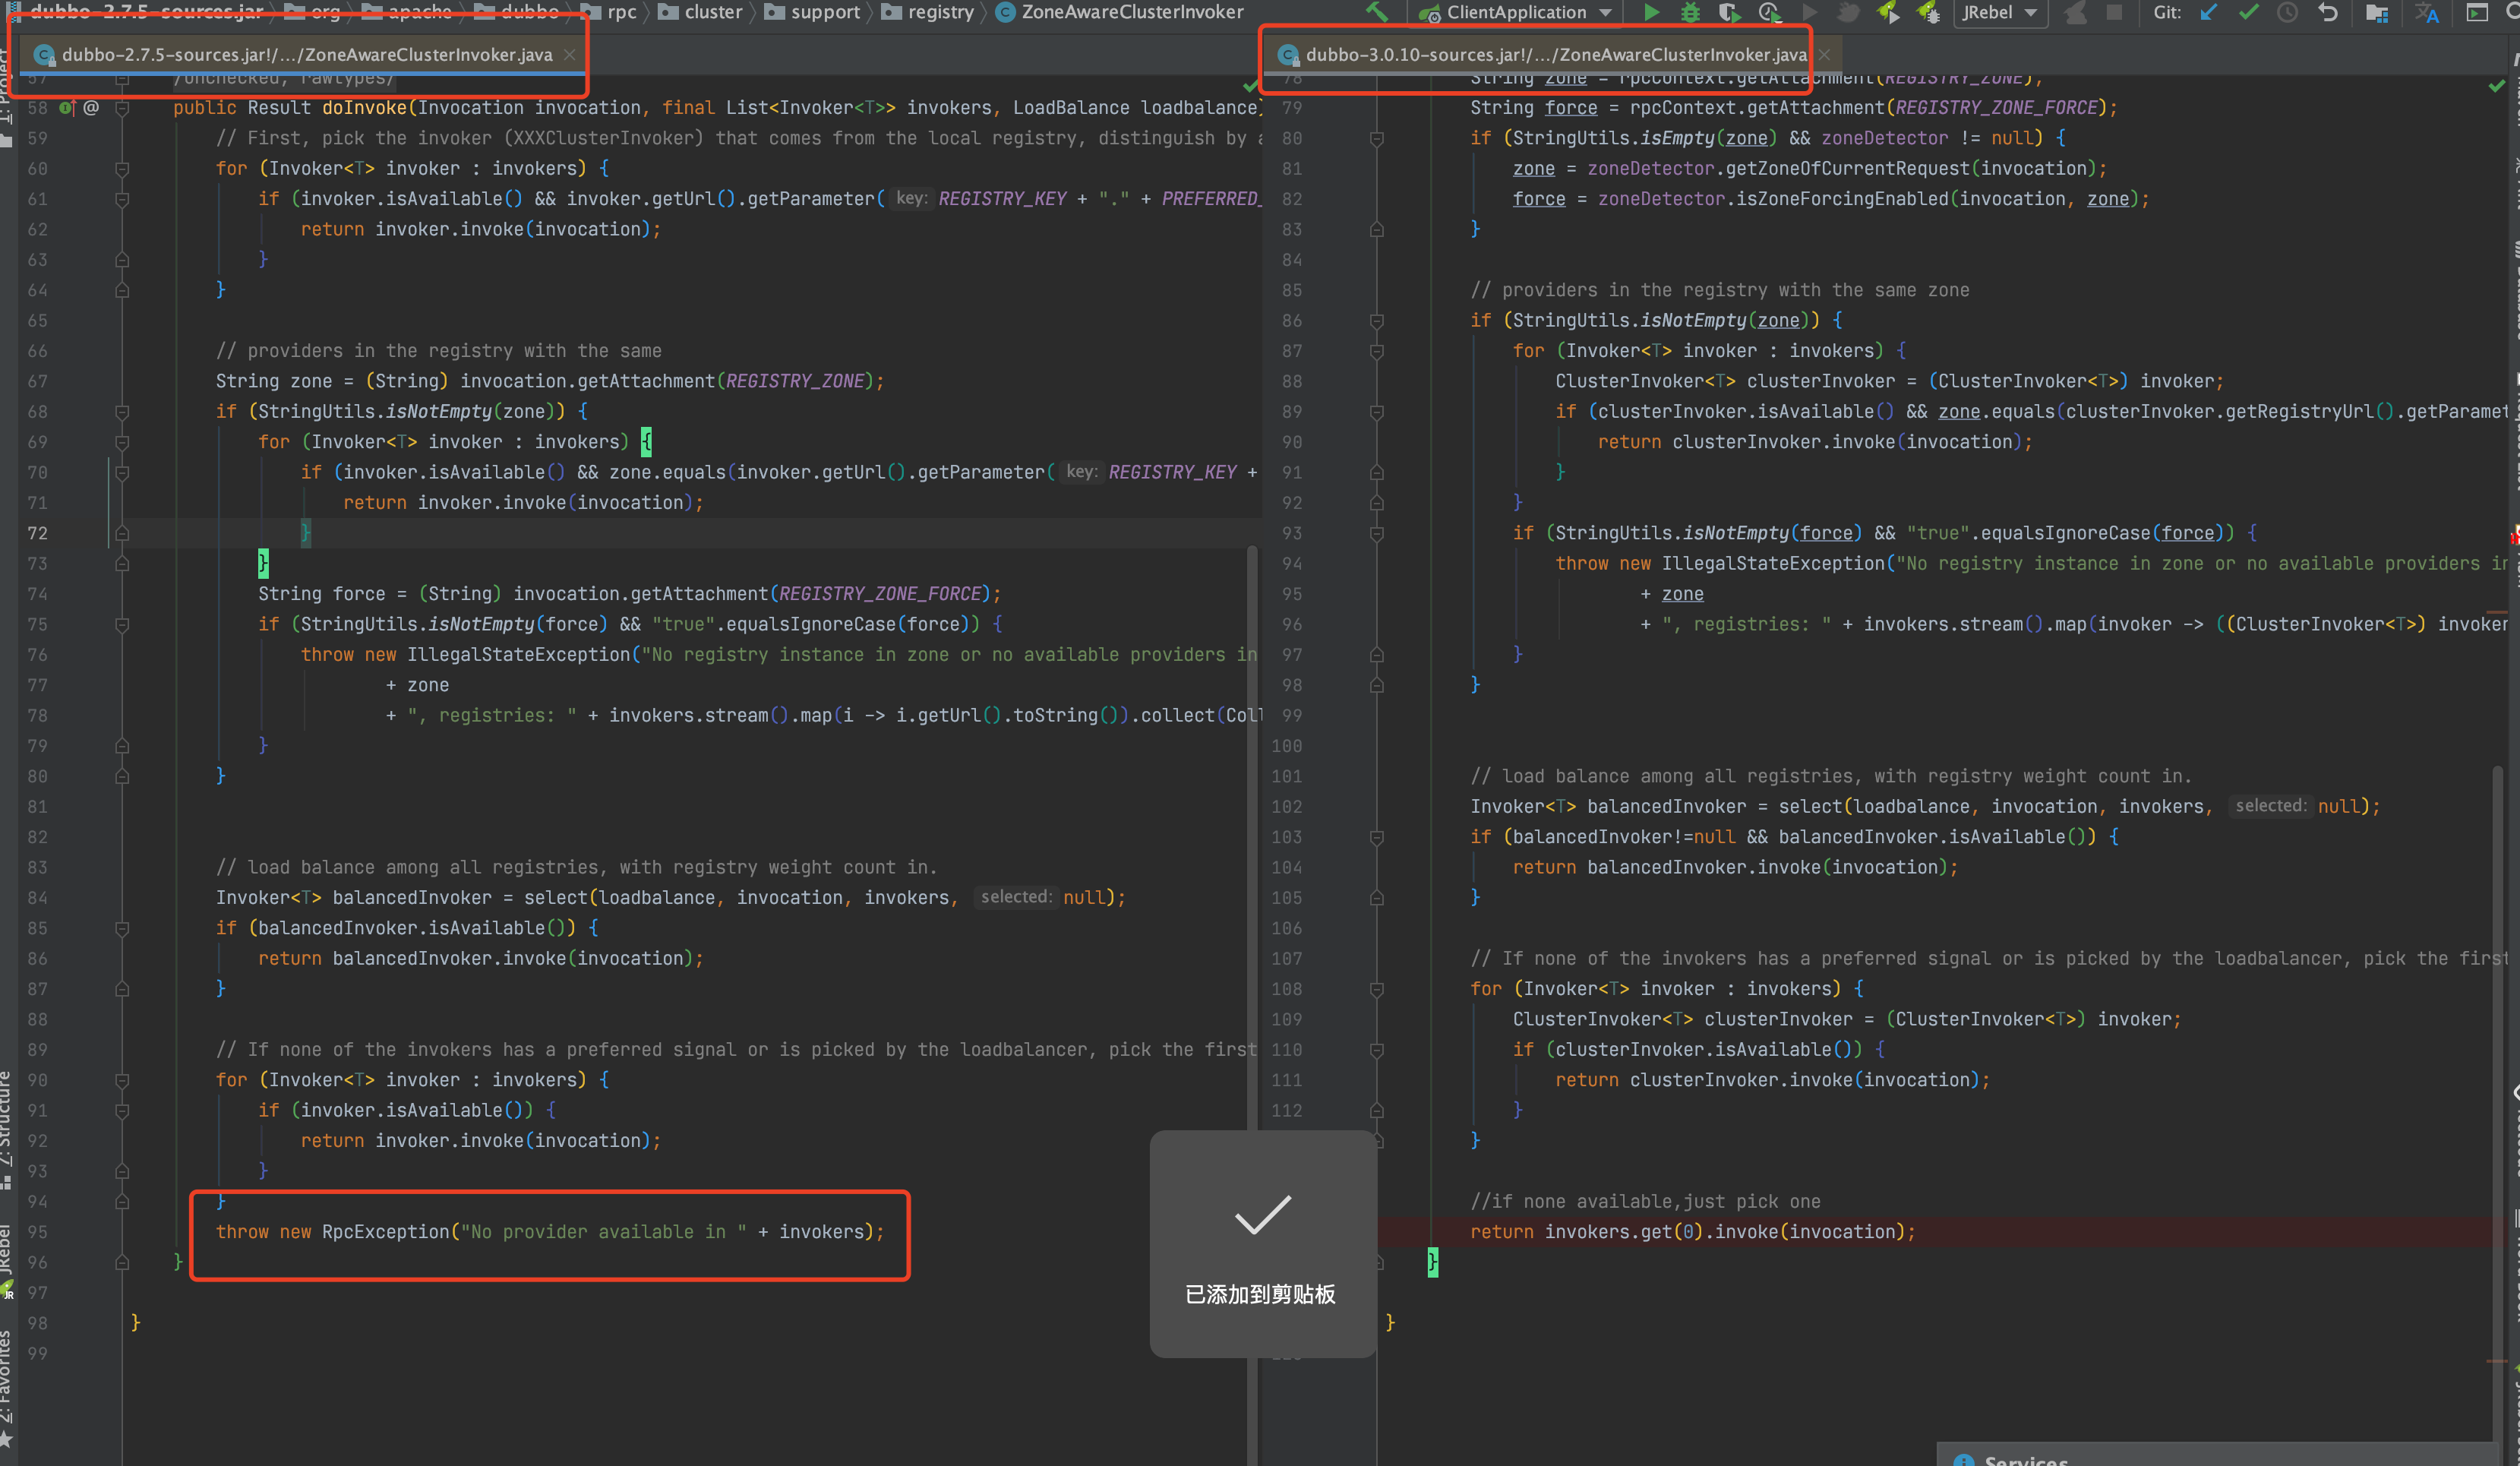
Task: Click 'balancedInvoker' declaration on right line 102
Action: pyautogui.click(x=1666, y=806)
